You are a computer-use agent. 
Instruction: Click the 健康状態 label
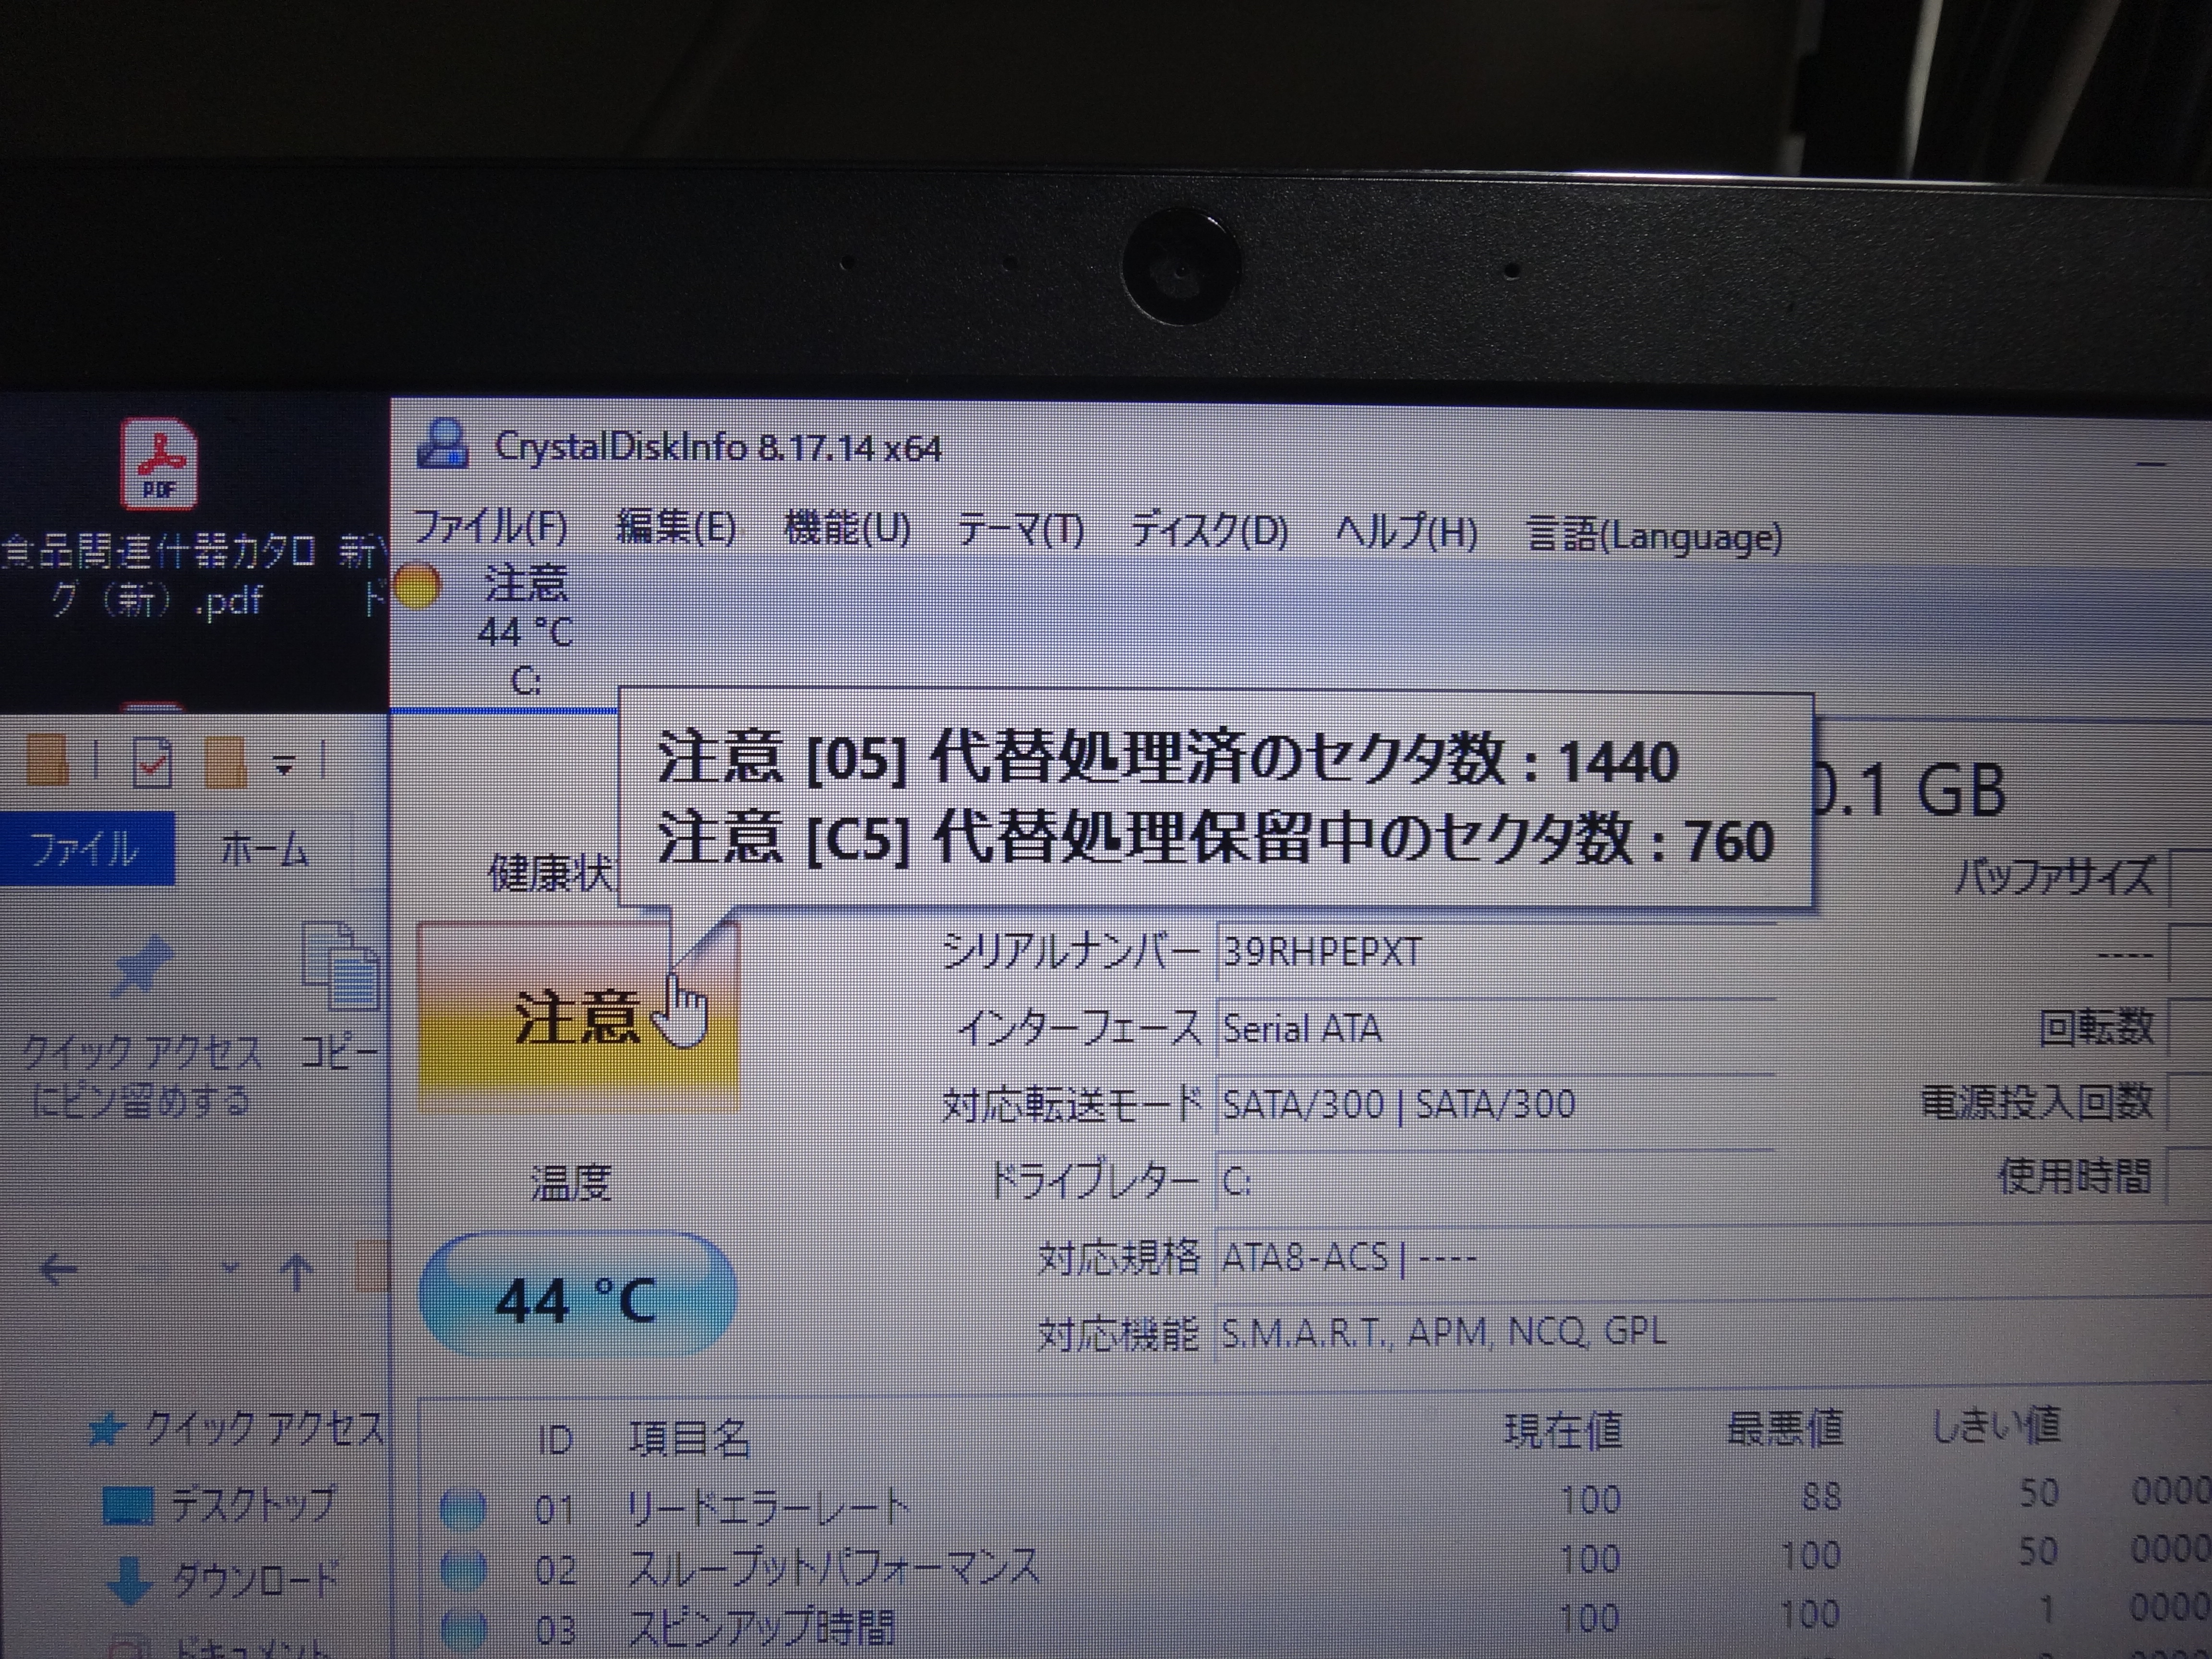coord(552,874)
